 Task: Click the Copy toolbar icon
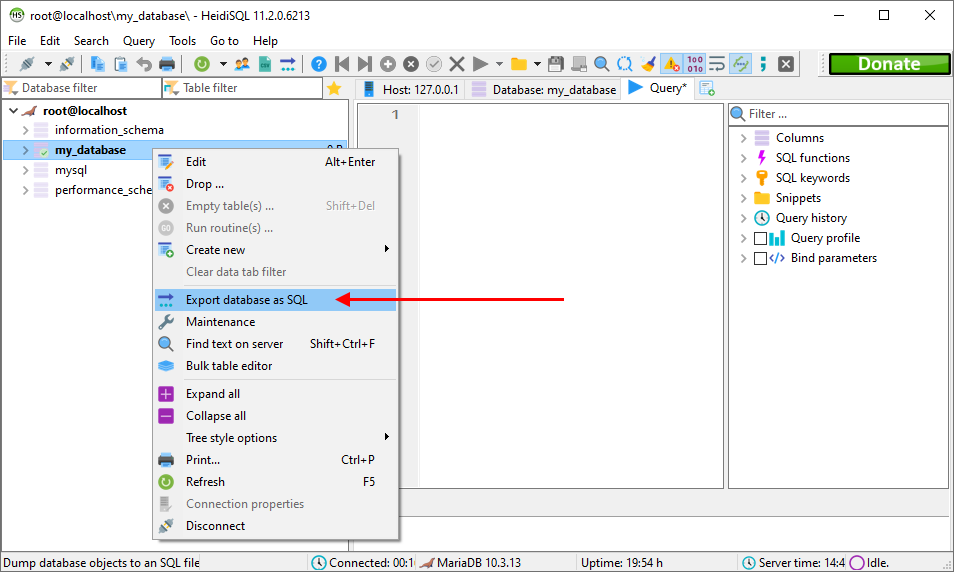tap(97, 64)
